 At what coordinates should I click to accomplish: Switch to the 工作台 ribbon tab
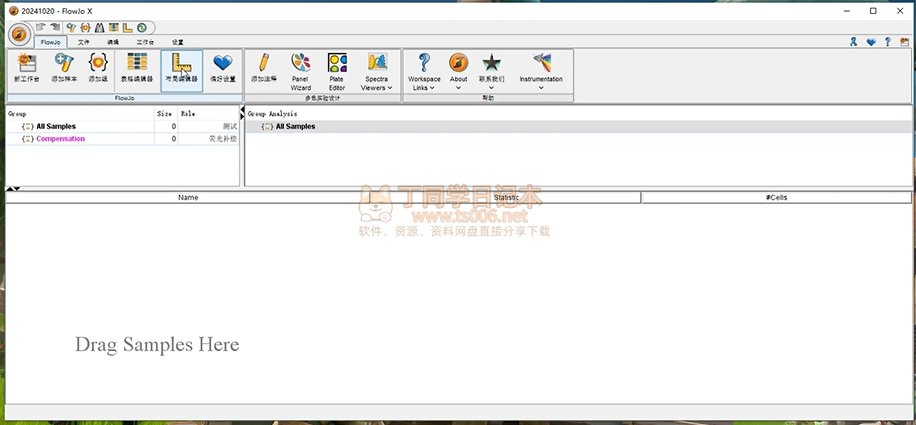pos(145,42)
